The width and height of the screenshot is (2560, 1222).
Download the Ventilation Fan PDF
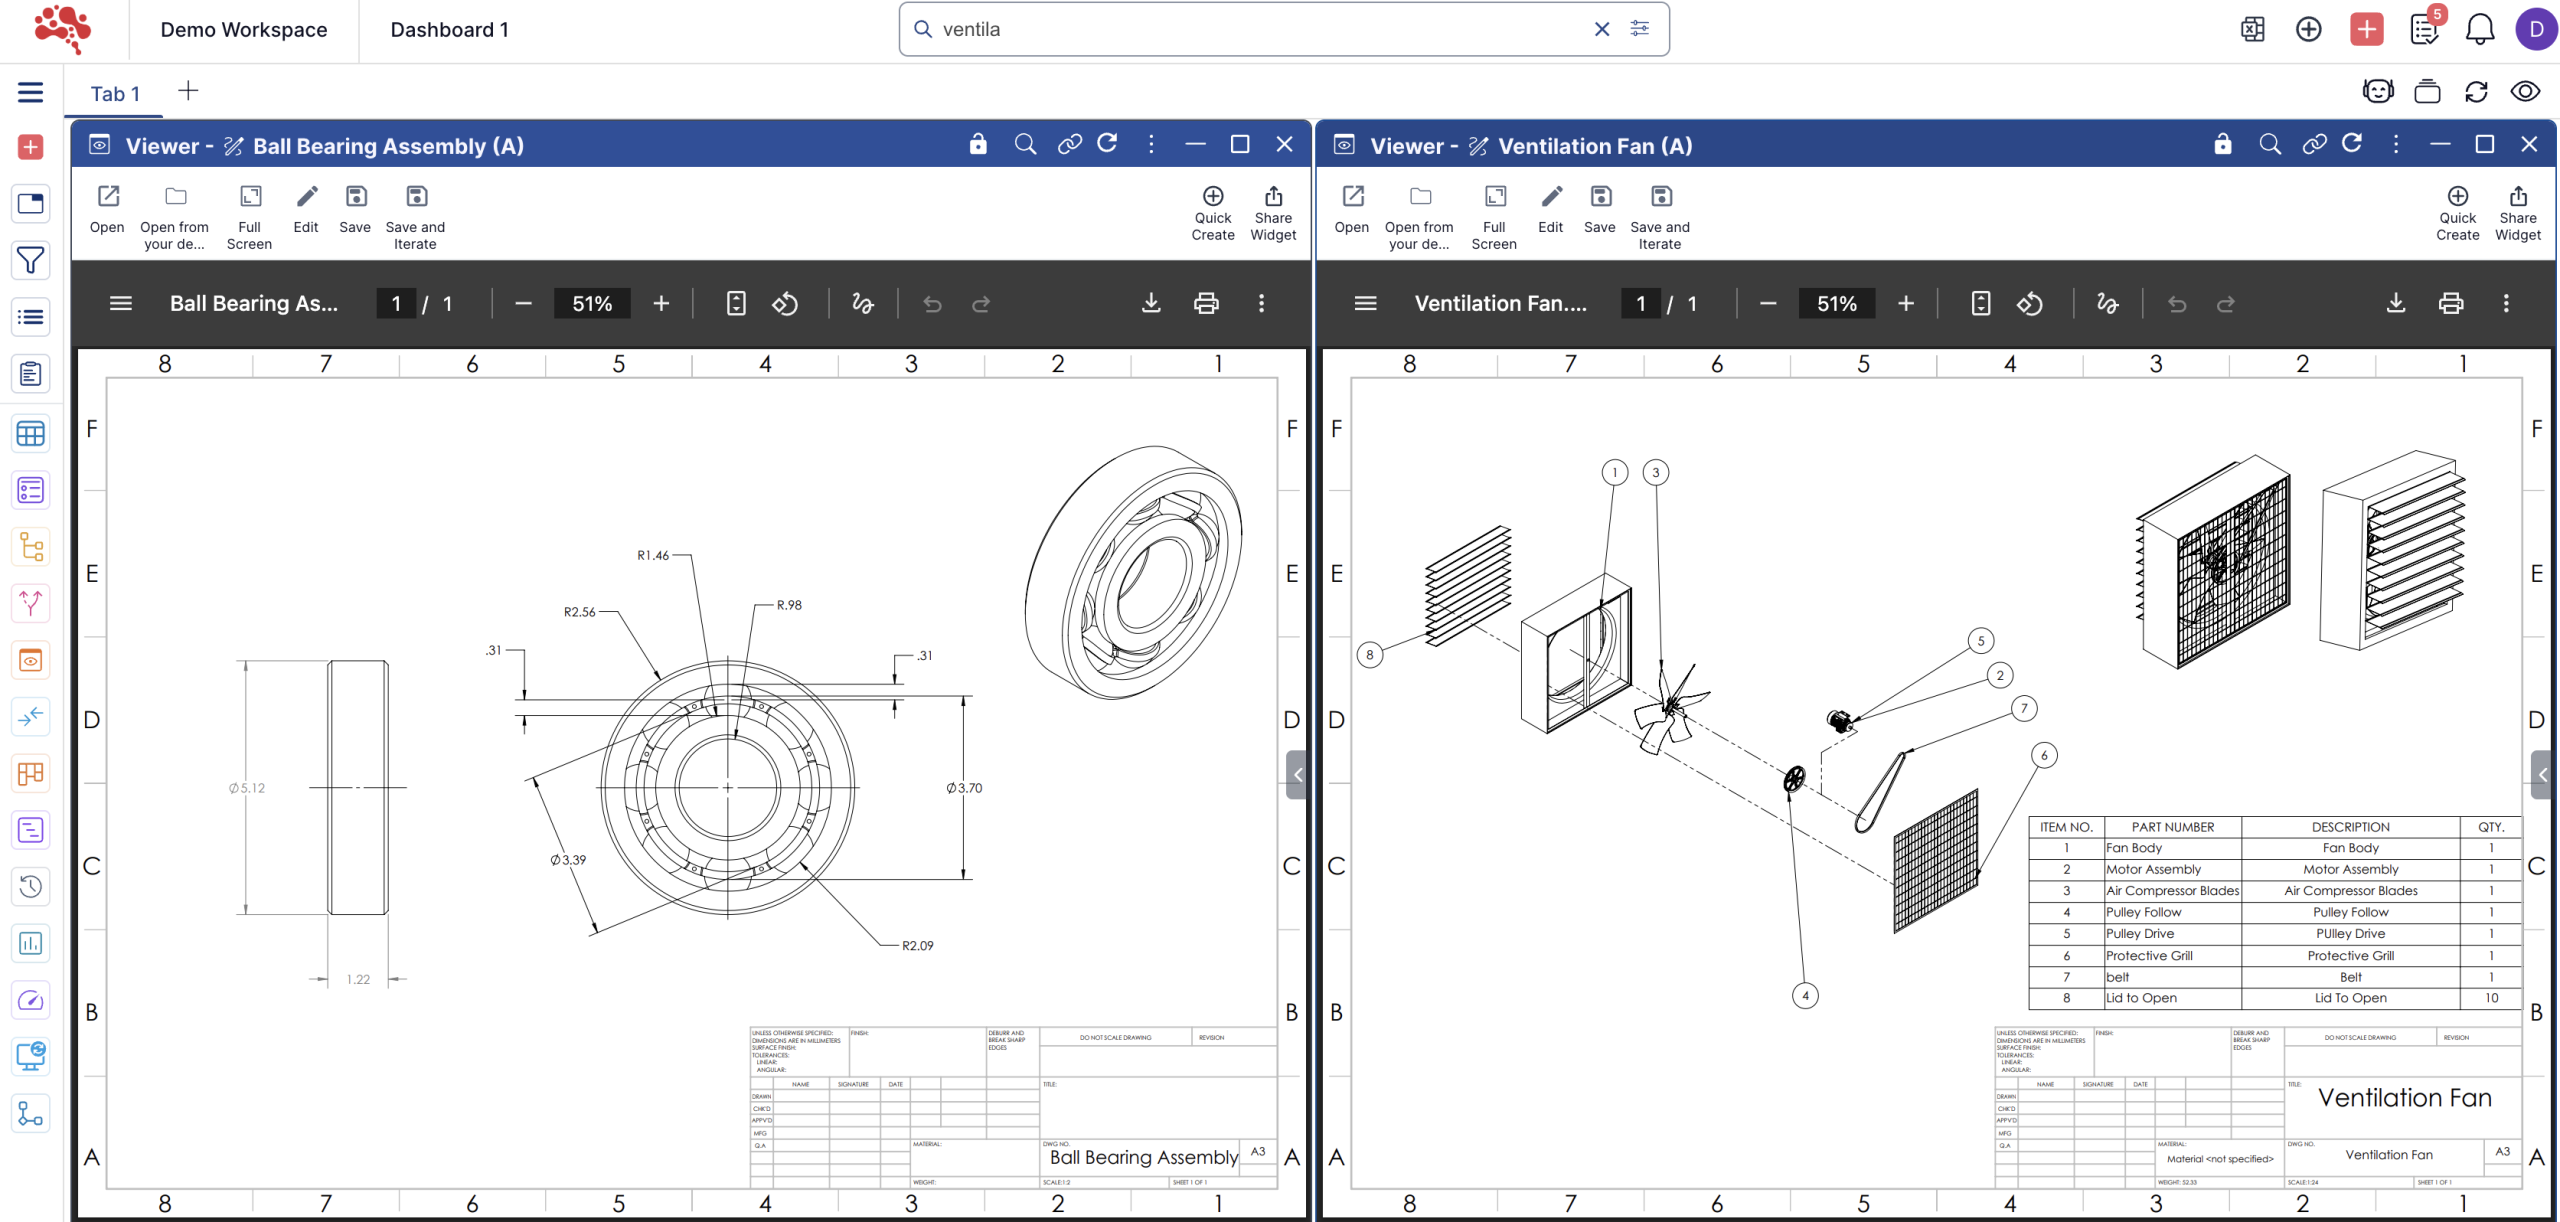(2395, 303)
